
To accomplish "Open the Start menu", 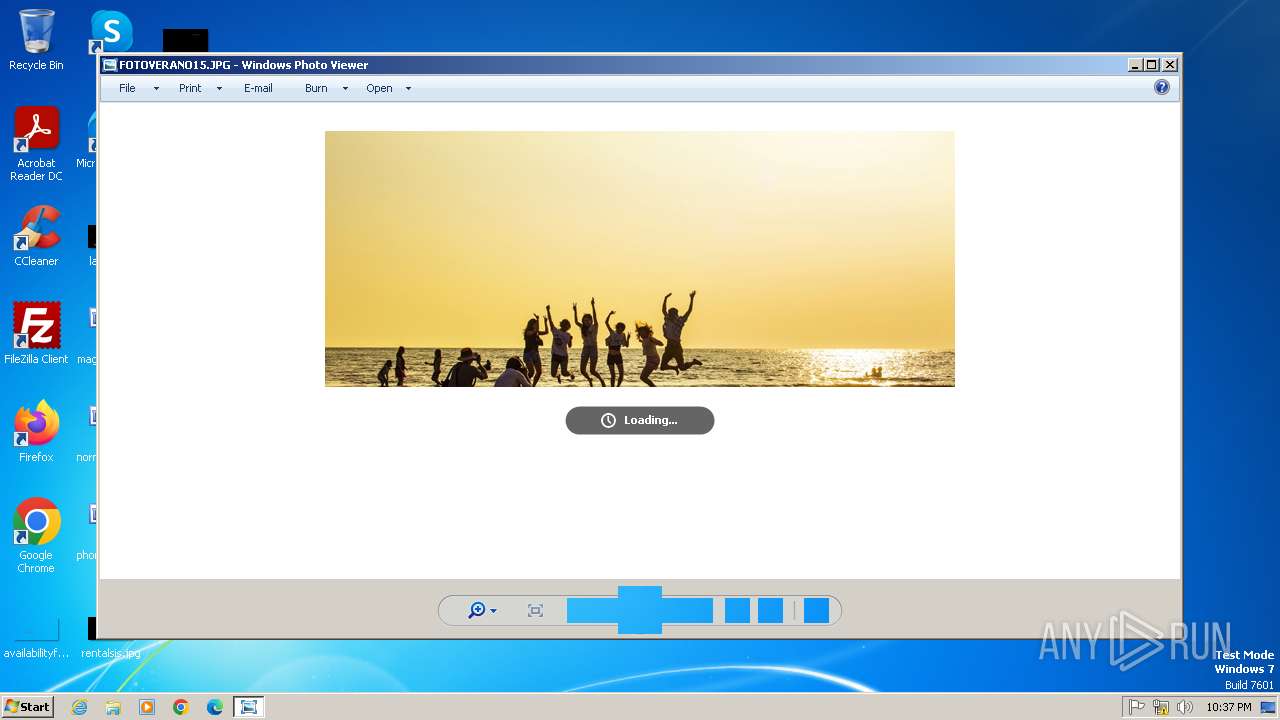I will tap(27, 706).
